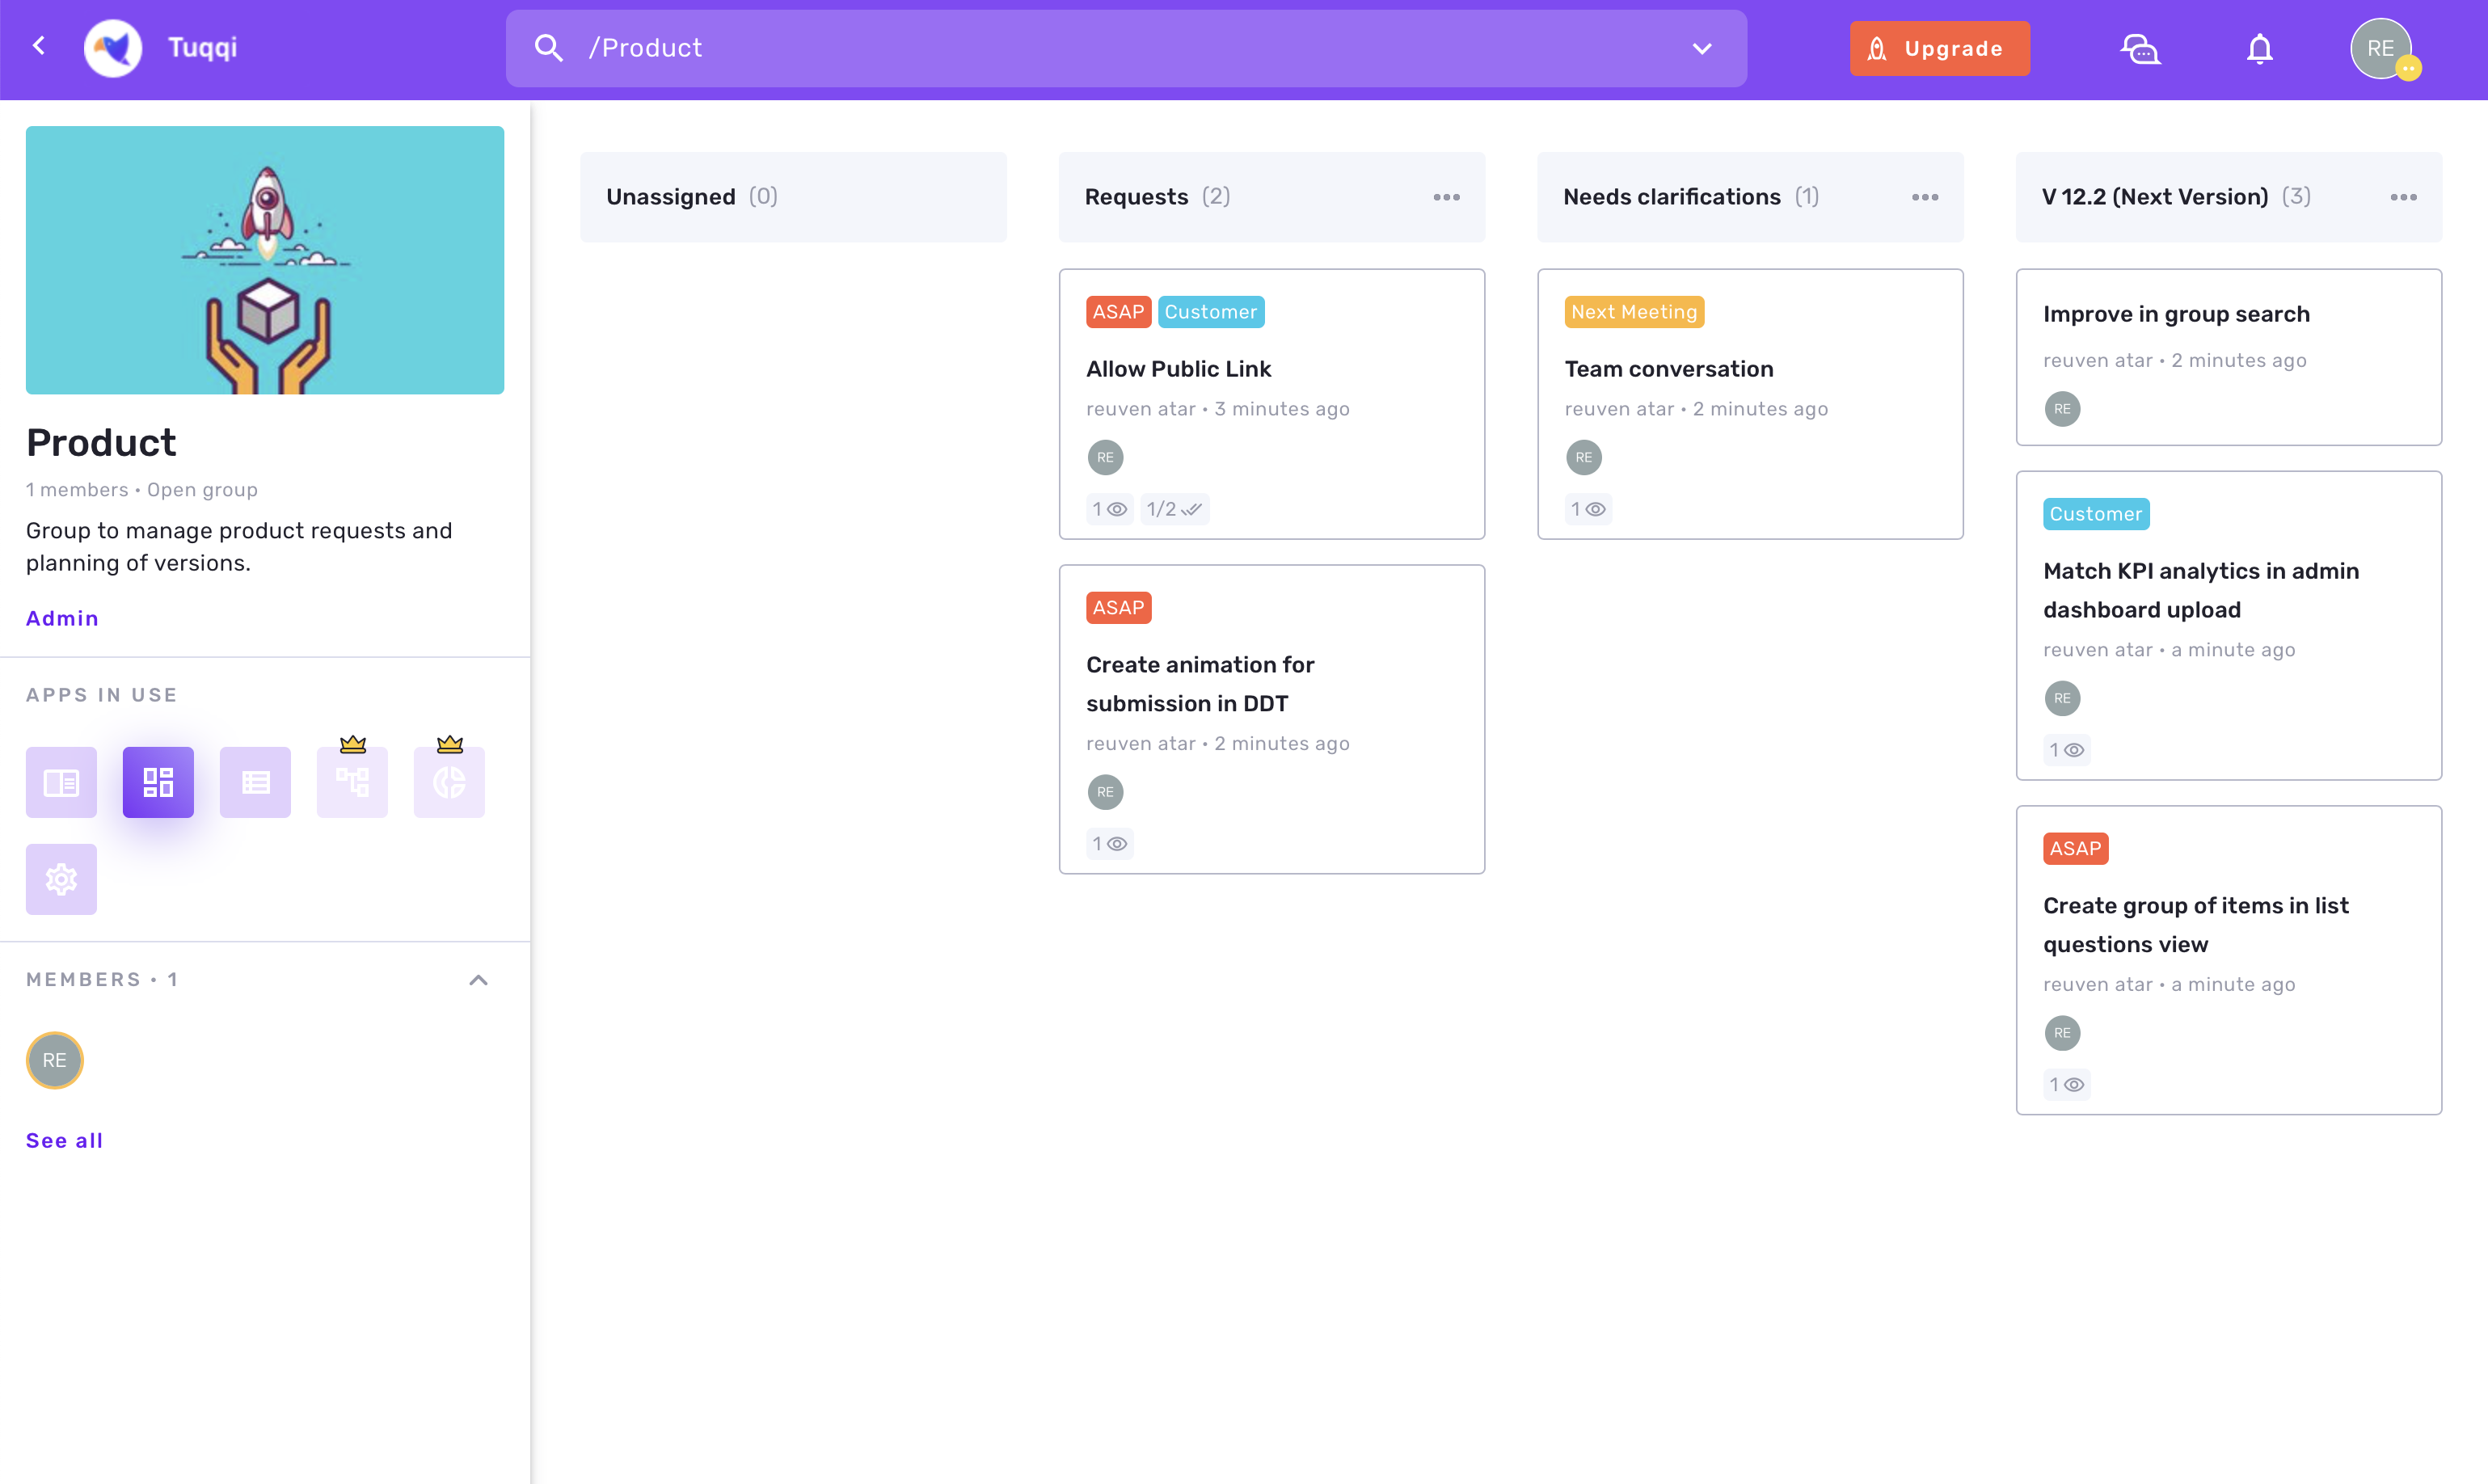This screenshot has height=1484, width=2488.
Task: Open the premium org chart app icon
Action: [352, 782]
